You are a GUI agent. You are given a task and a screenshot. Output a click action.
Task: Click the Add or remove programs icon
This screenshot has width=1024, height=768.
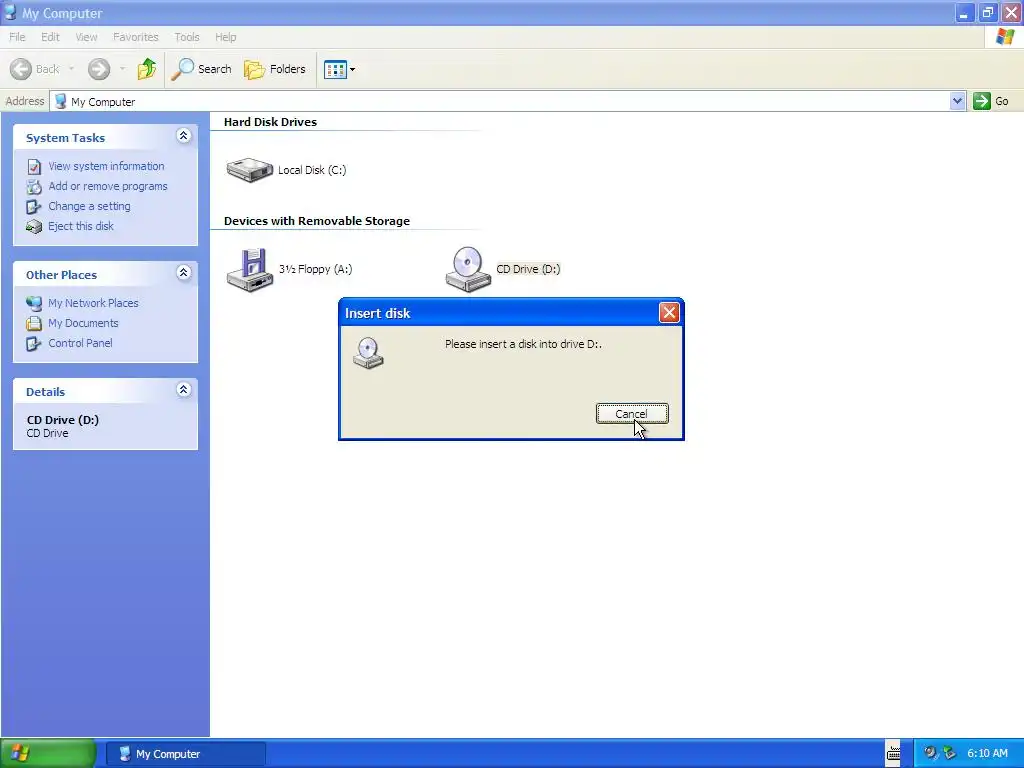click(34, 187)
